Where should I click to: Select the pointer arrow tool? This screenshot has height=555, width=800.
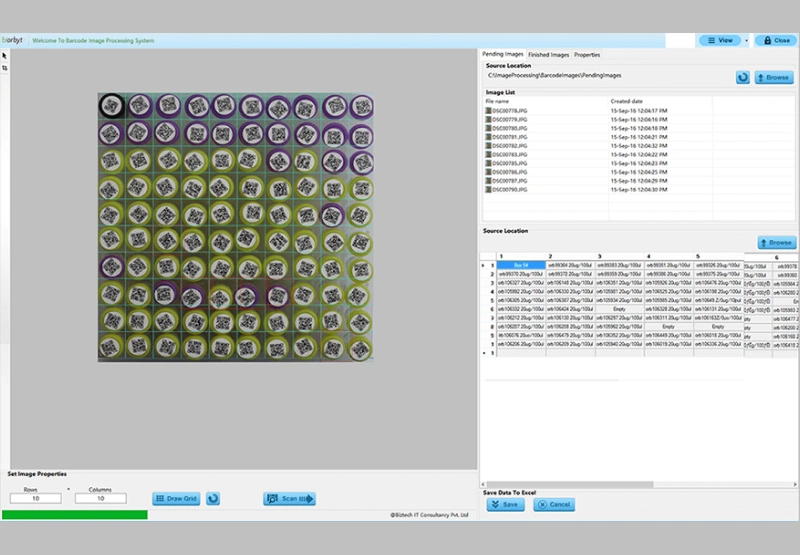4,56
